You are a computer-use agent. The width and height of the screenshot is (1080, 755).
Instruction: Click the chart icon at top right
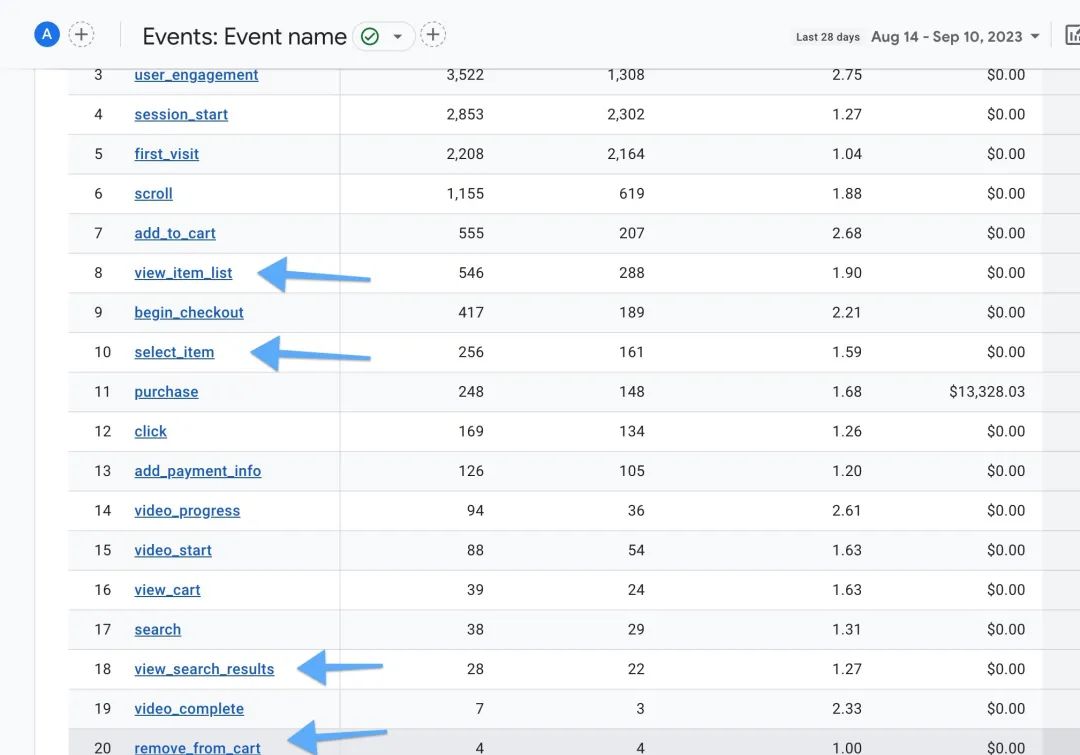pos(1072,35)
